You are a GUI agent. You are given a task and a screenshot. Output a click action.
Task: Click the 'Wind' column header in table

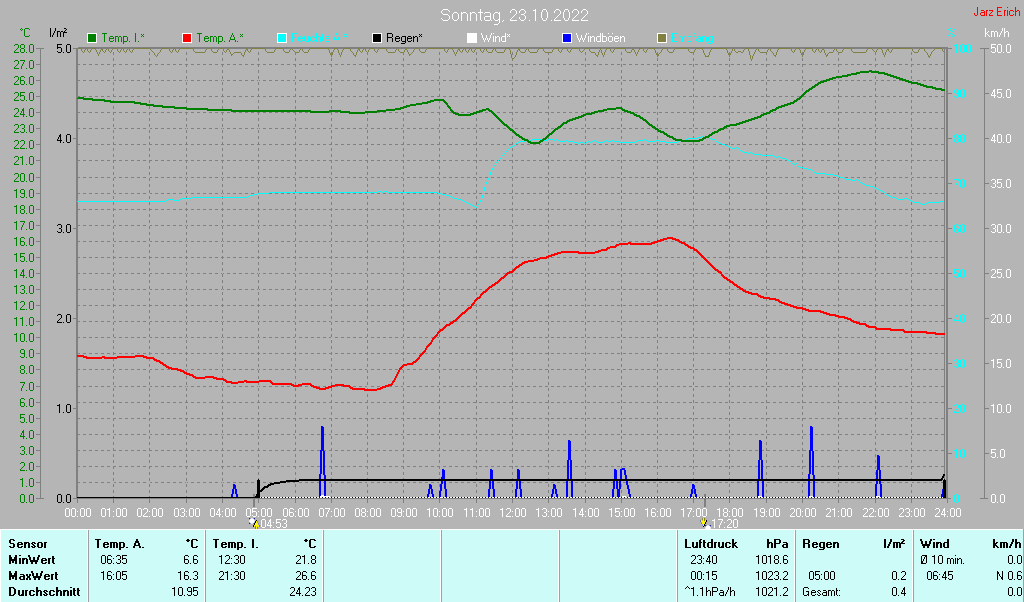coord(935,544)
